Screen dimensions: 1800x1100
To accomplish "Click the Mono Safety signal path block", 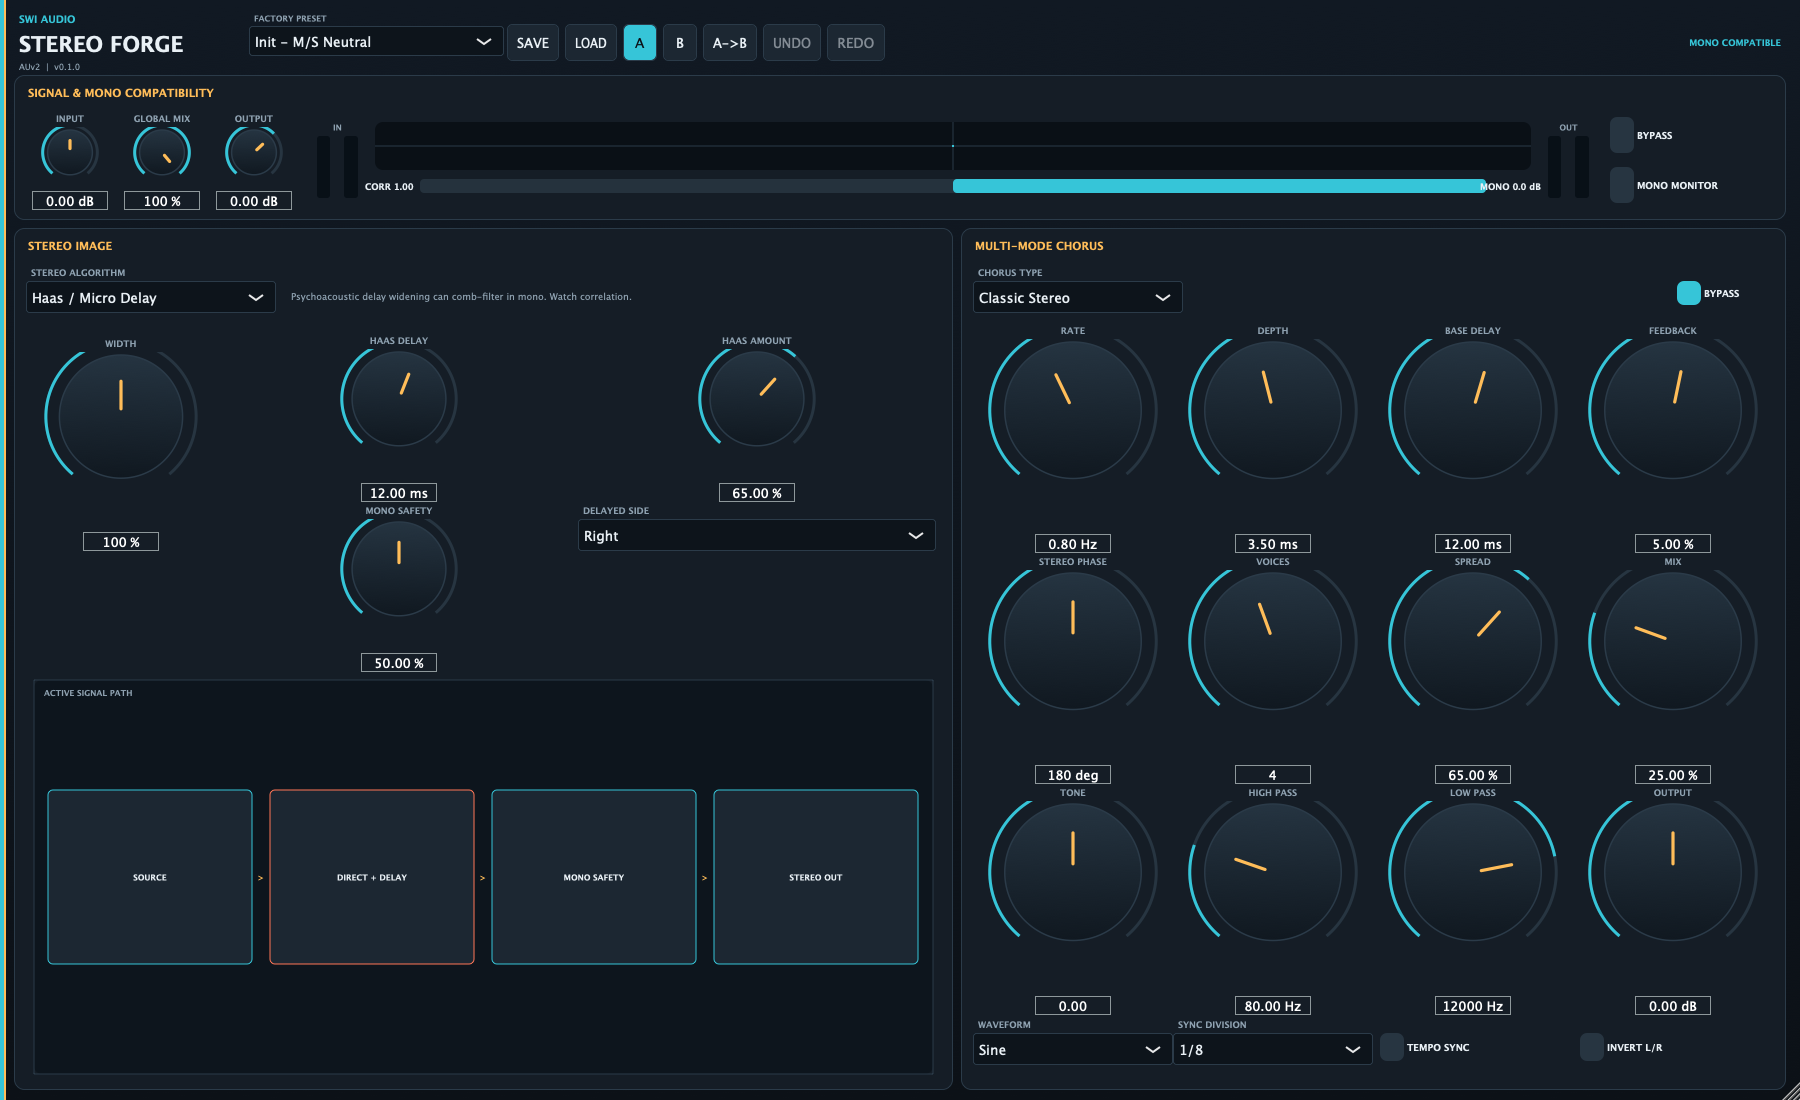I will [x=594, y=877].
